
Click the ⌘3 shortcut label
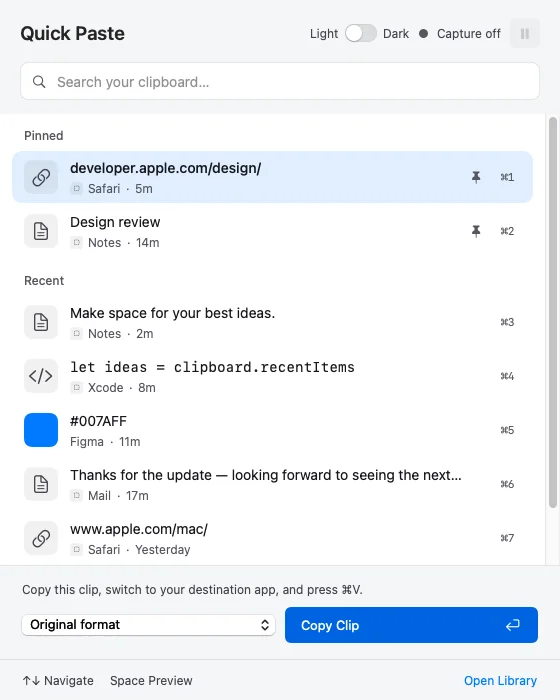[x=507, y=322]
